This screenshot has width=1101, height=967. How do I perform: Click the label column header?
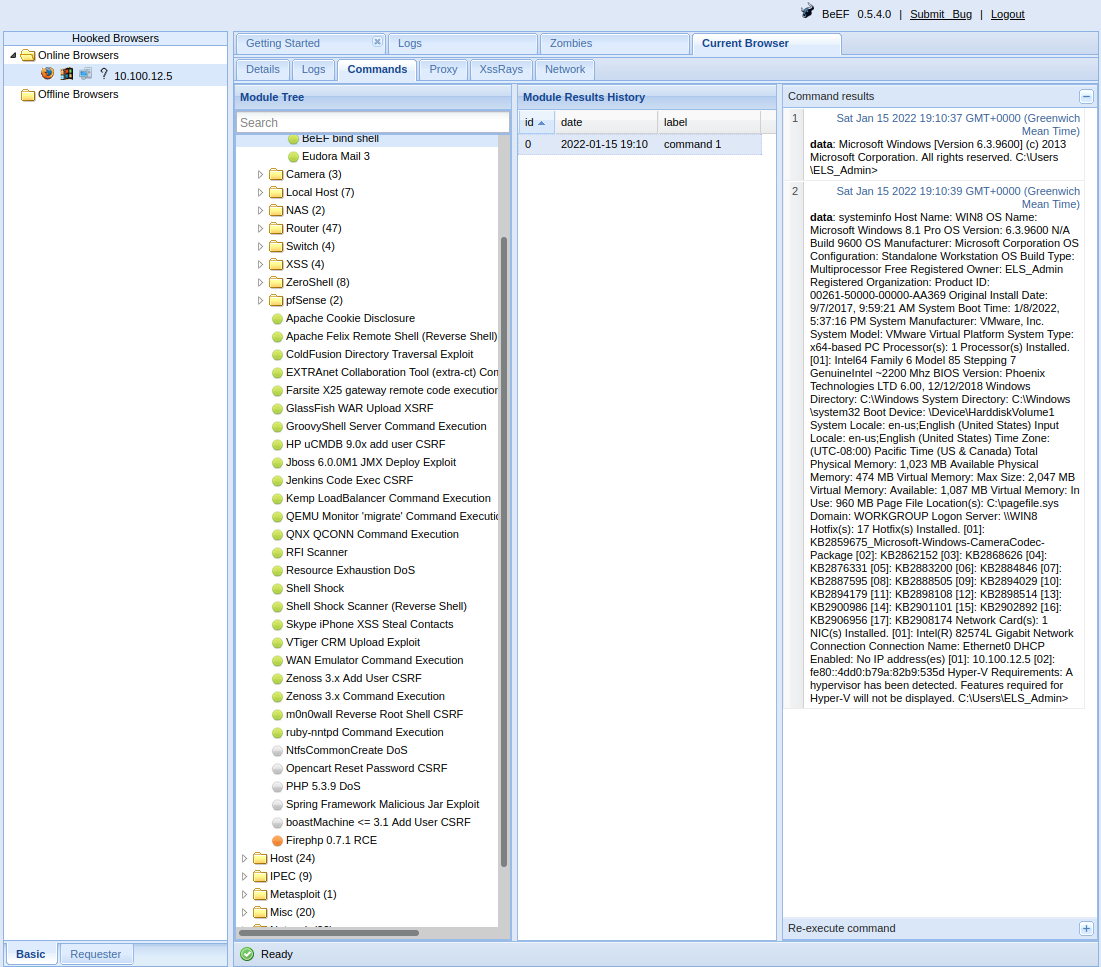tap(709, 122)
